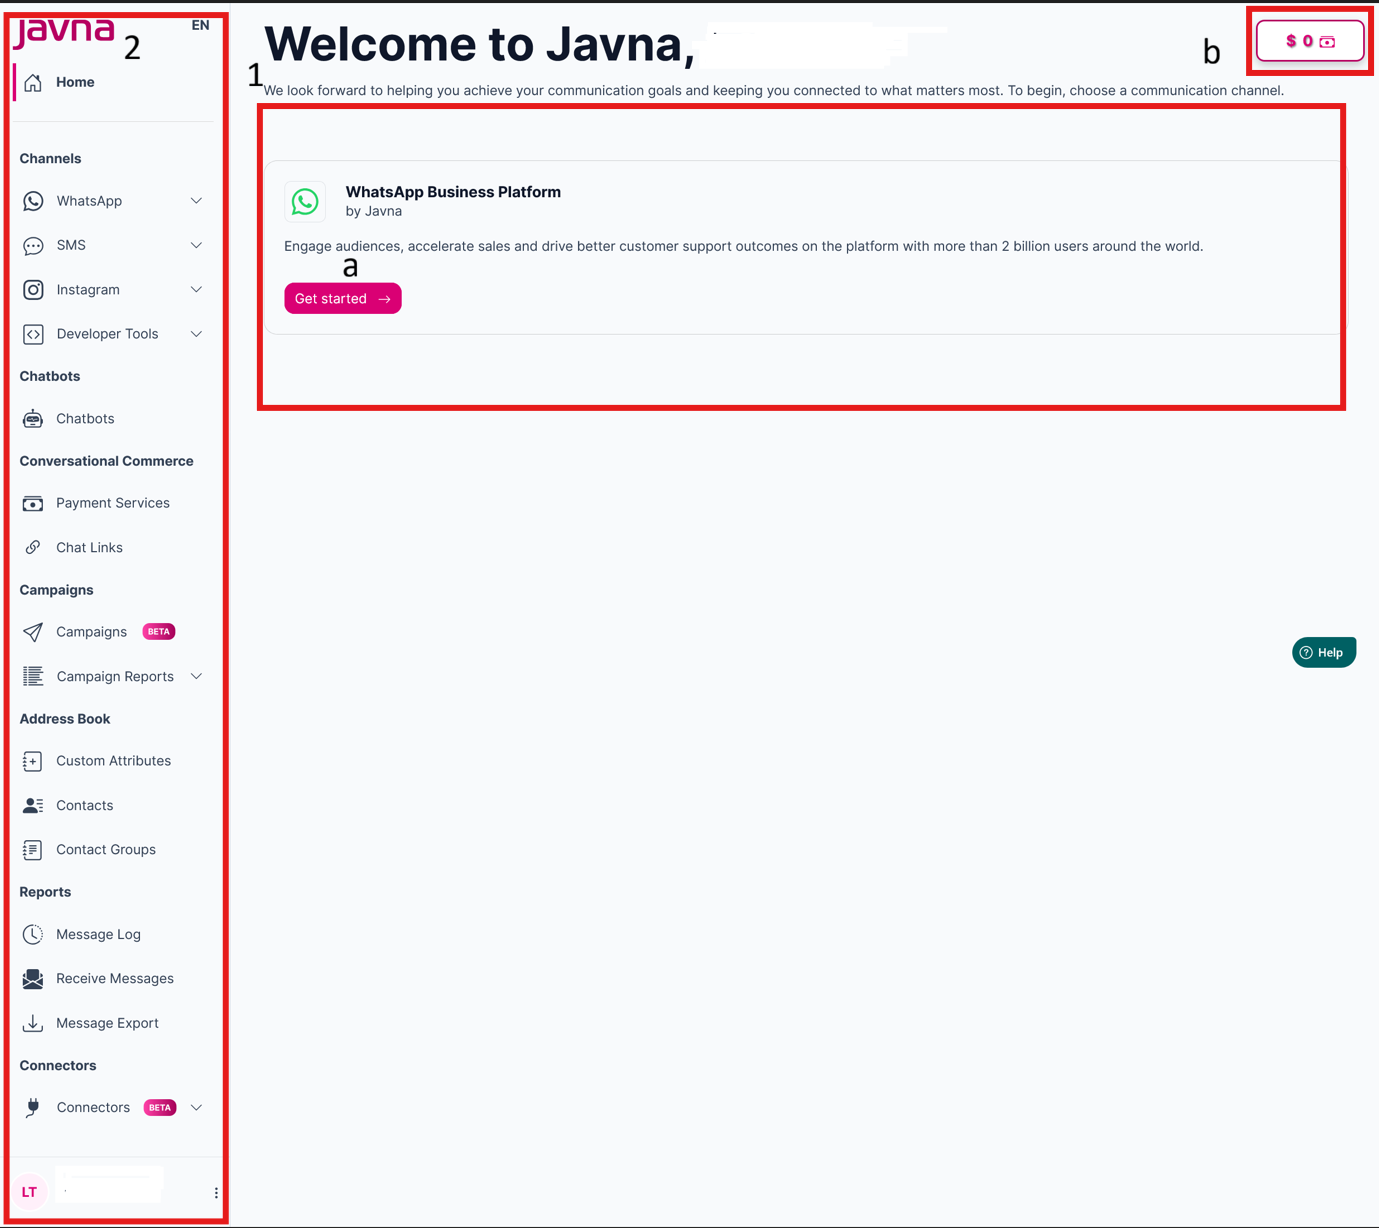This screenshot has height=1228, width=1379.
Task: Expand the Connectors chevron
Action: pyautogui.click(x=196, y=1107)
